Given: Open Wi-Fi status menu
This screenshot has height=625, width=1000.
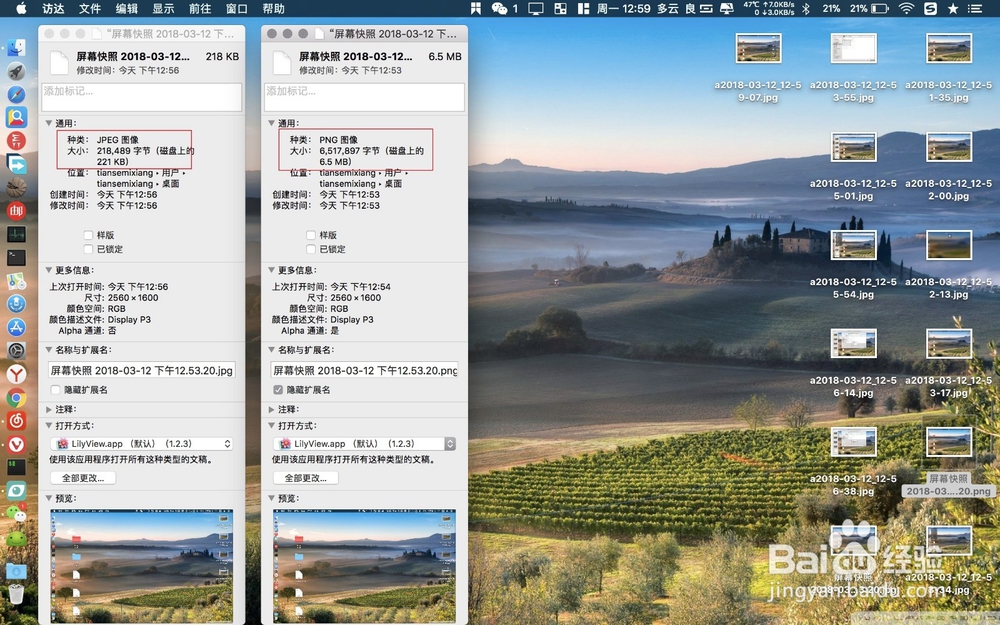Looking at the screenshot, I should click(906, 8).
